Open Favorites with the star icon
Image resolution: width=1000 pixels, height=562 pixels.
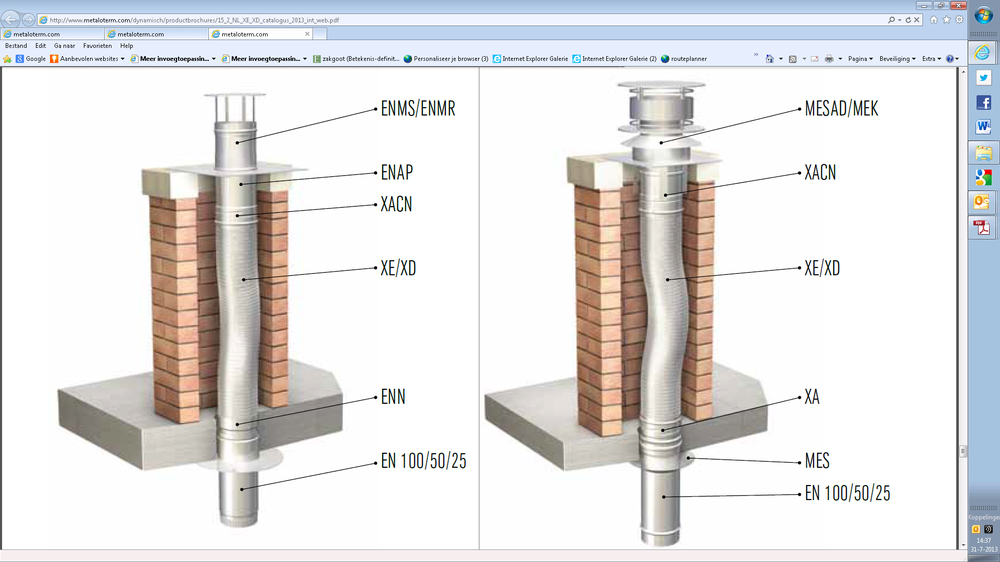click(x=946, y=20)
